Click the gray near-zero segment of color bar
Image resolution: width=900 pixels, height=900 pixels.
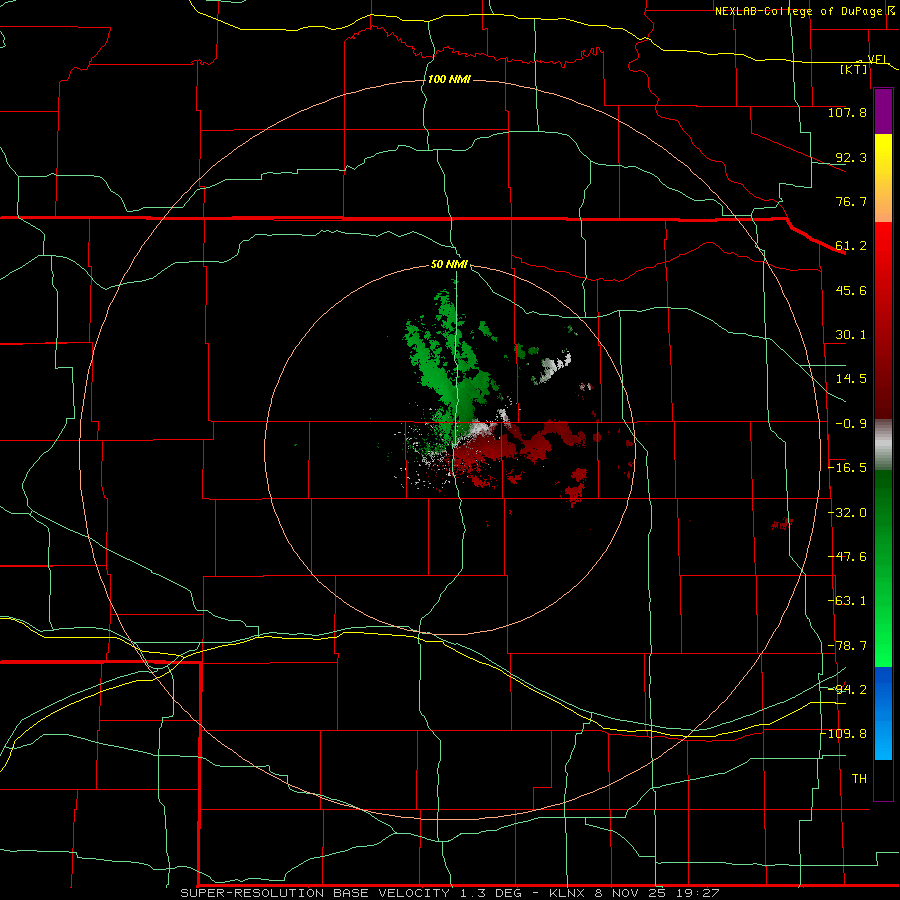(x=883, y=445)
